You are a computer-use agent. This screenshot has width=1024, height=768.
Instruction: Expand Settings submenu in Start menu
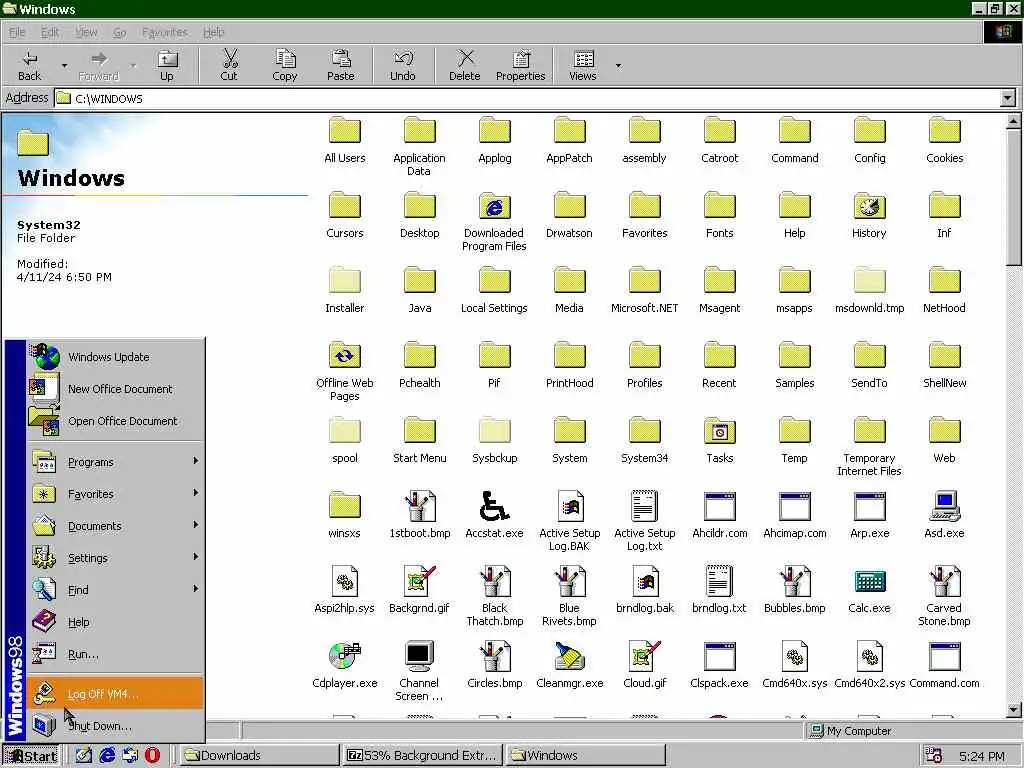point(116,558)
